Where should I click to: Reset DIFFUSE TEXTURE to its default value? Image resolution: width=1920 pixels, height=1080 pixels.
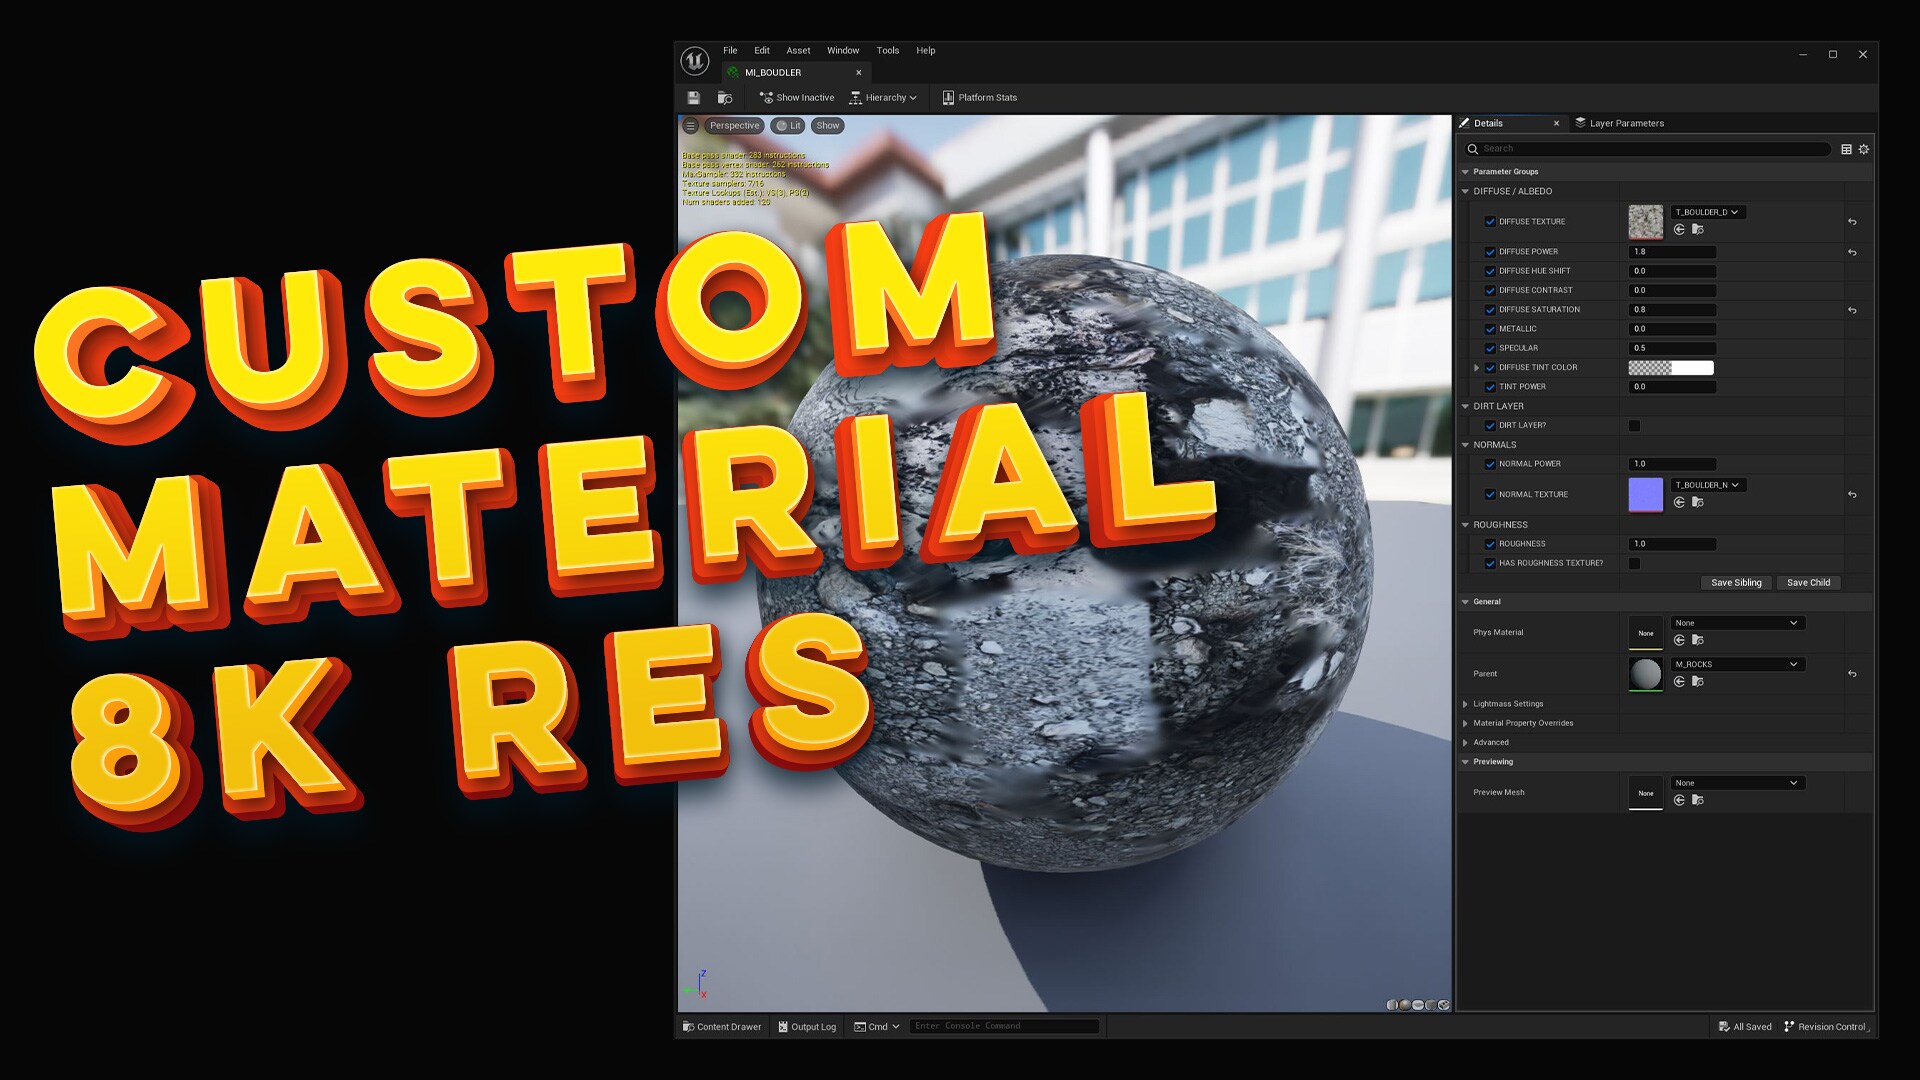pos(1852,222)
